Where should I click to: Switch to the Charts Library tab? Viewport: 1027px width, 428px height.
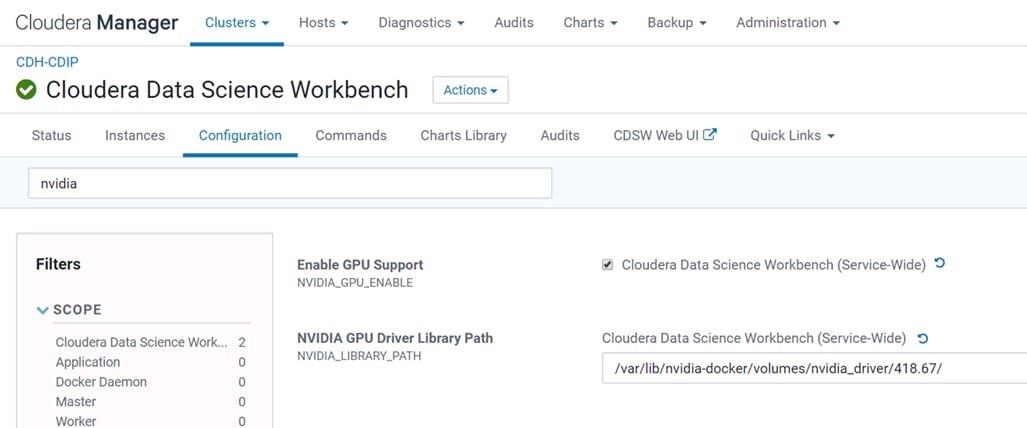pos(464,136)
